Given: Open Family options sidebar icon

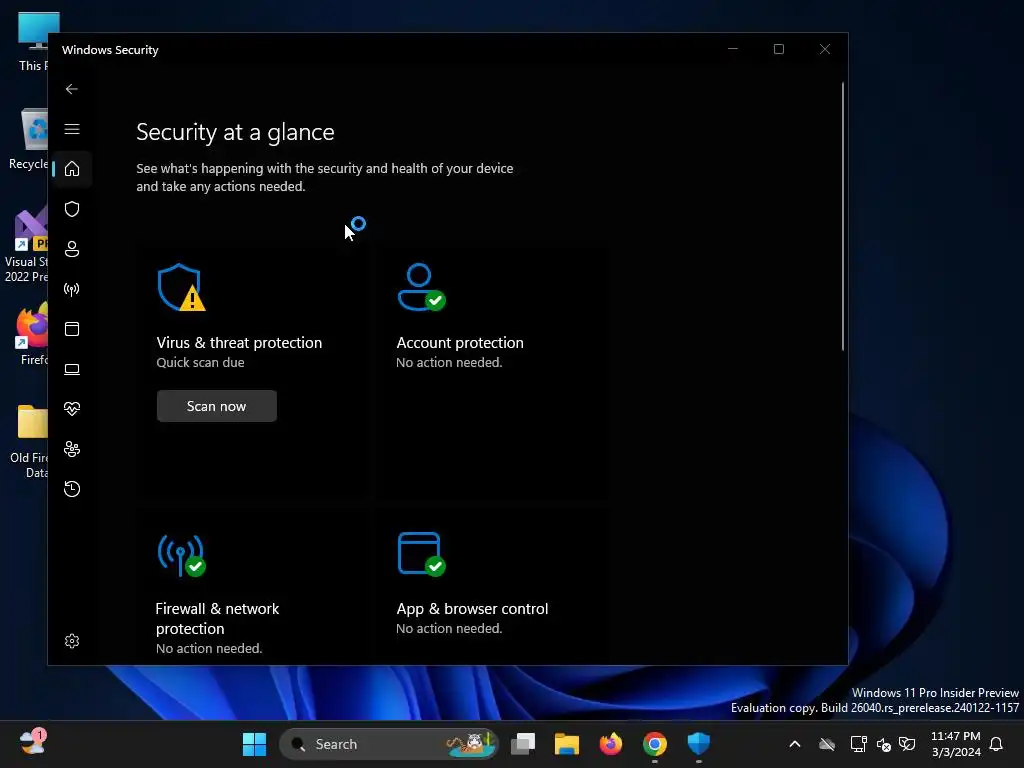Looking at the screenshot, I should (72, 449).
